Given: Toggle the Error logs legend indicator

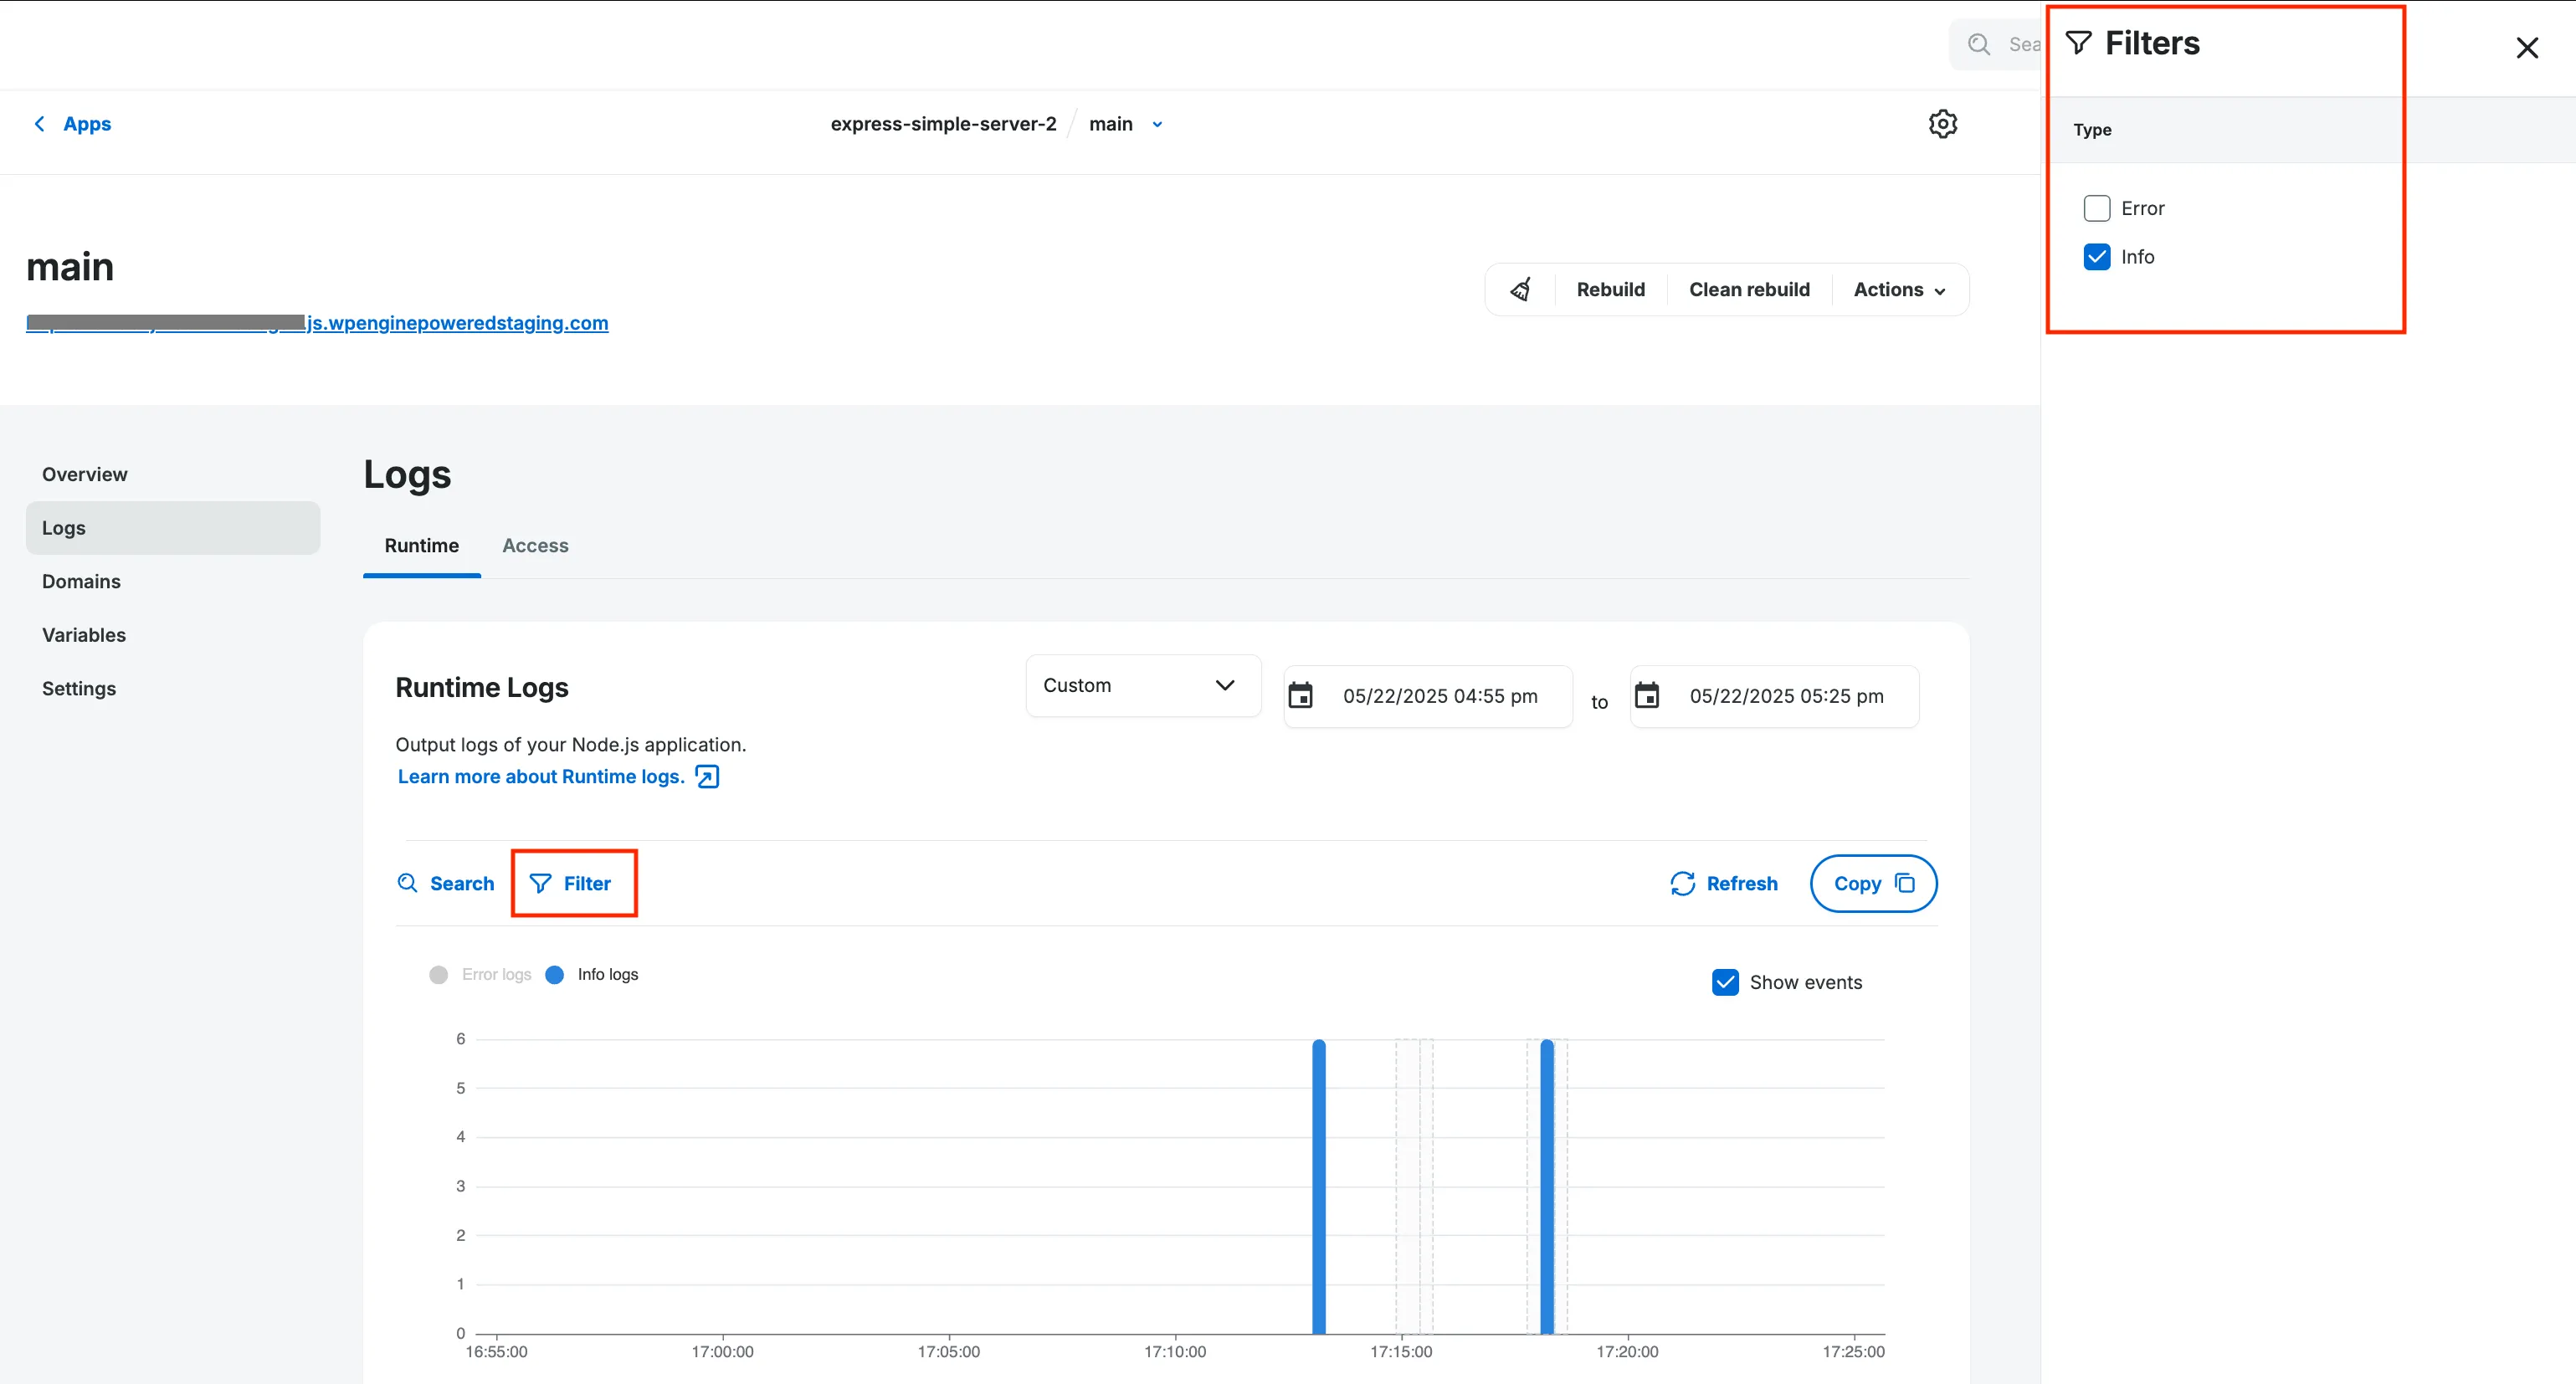Looking at the screenshot, I should [438, 974].
